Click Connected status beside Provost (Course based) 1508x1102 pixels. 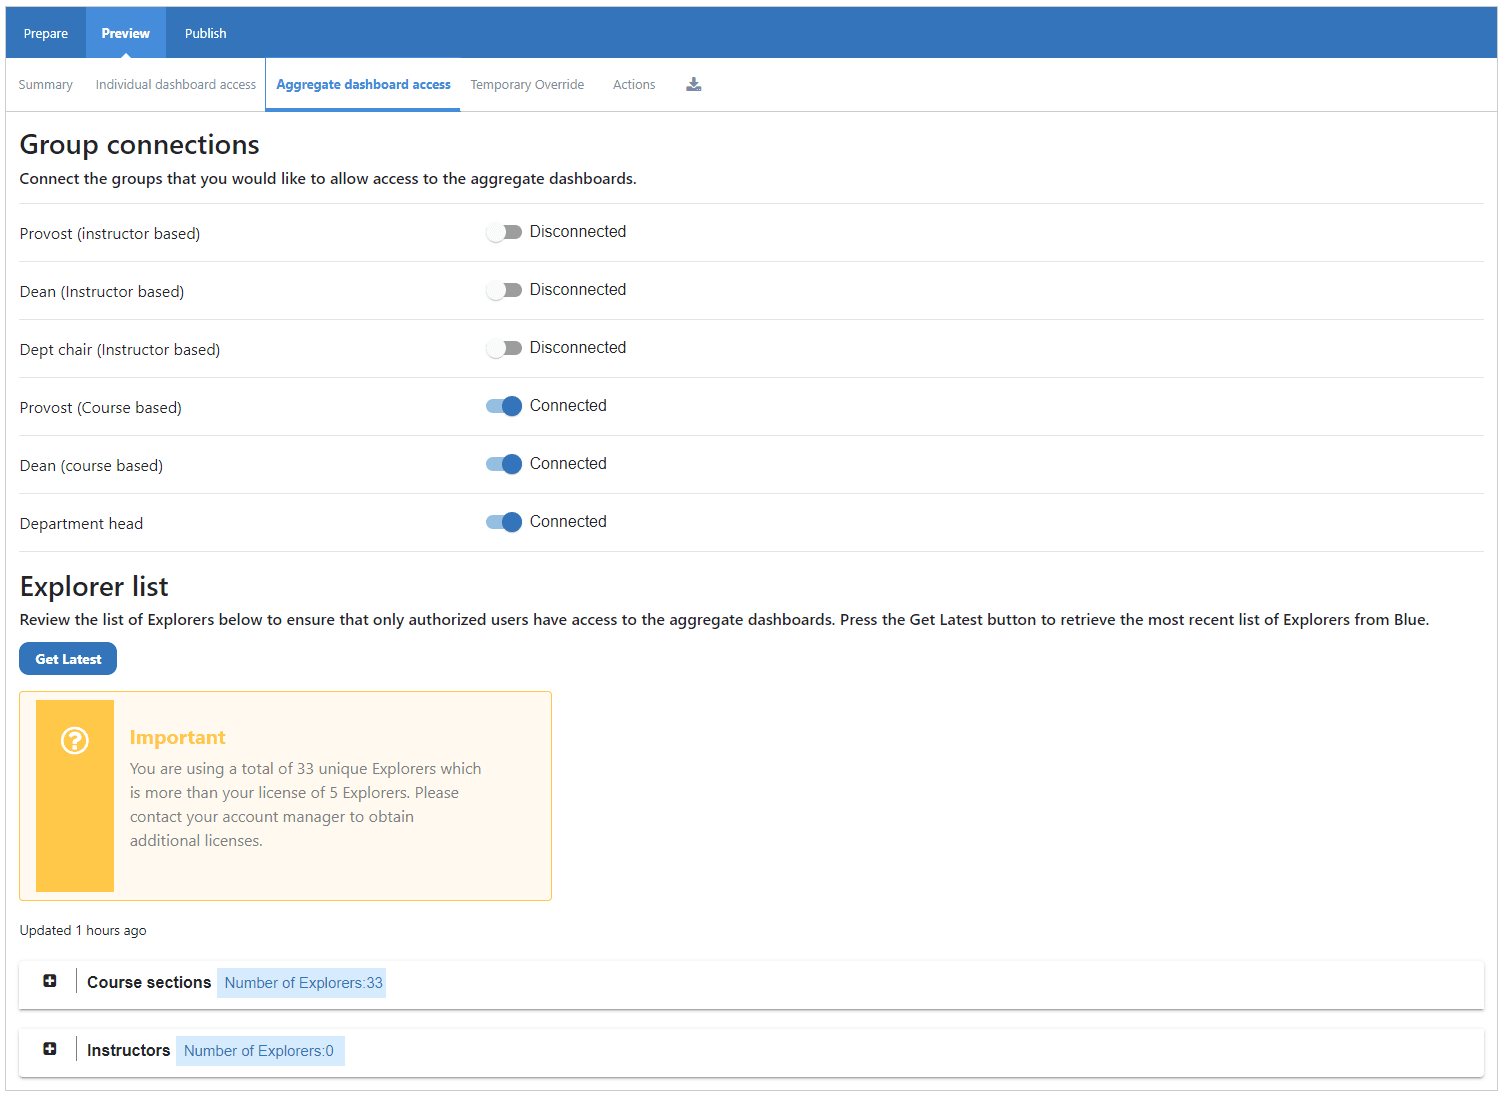[568, 406]
